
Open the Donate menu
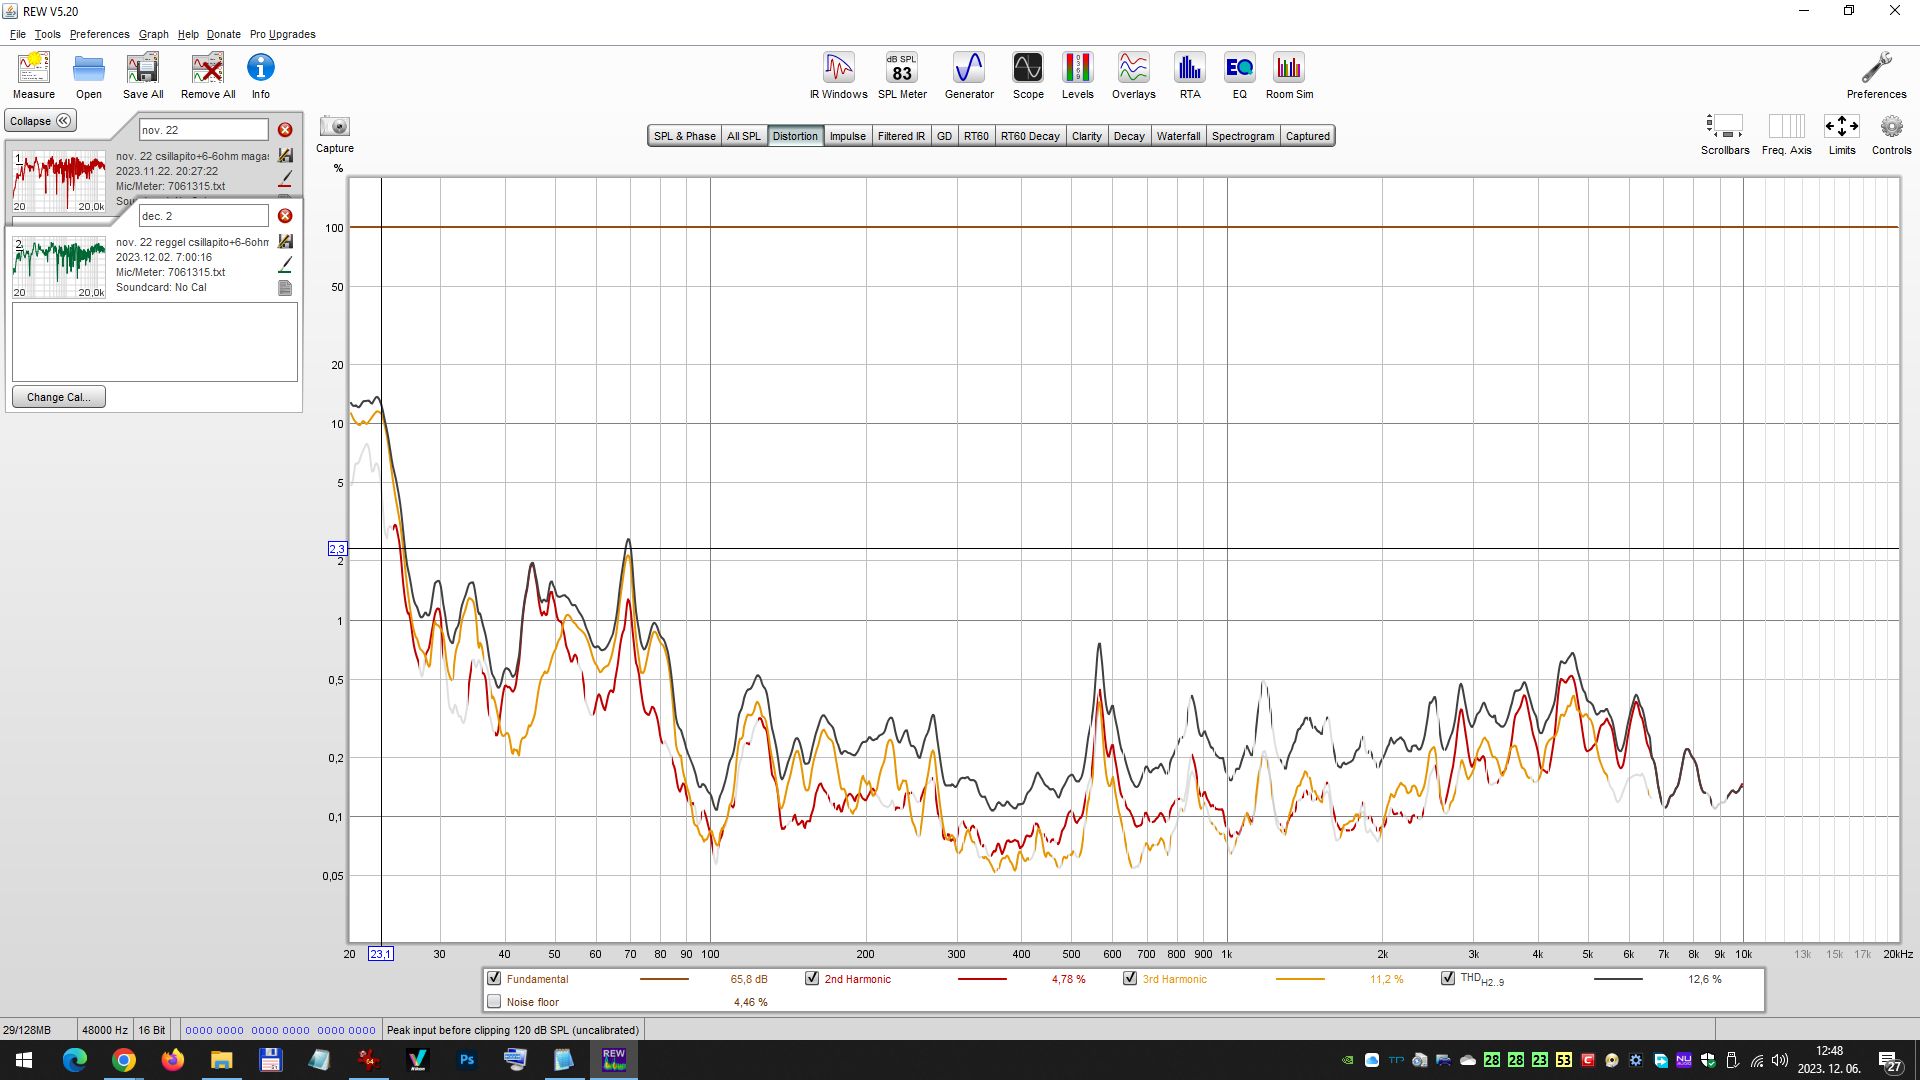[224, 34]
